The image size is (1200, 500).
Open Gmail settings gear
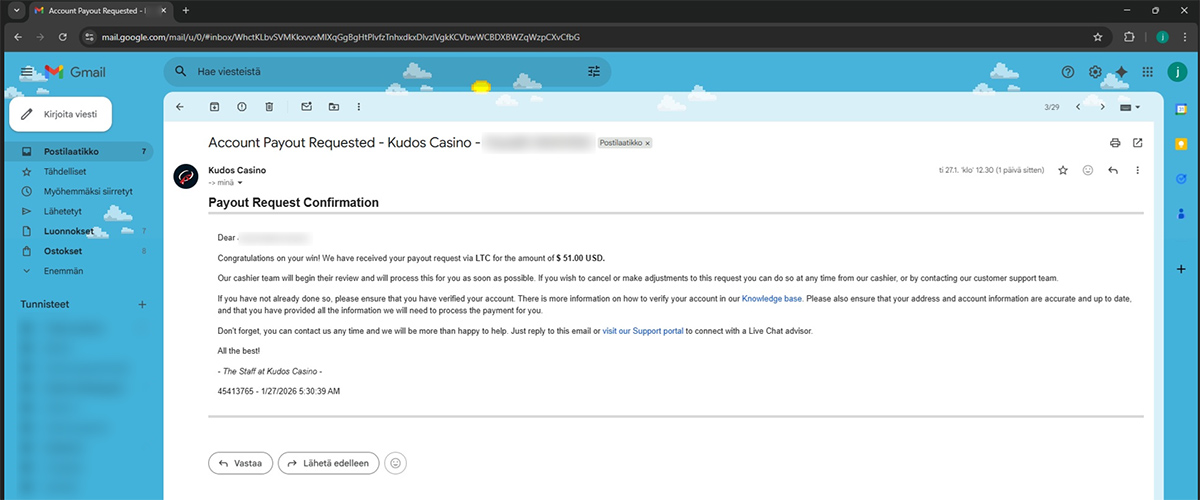1095,72
